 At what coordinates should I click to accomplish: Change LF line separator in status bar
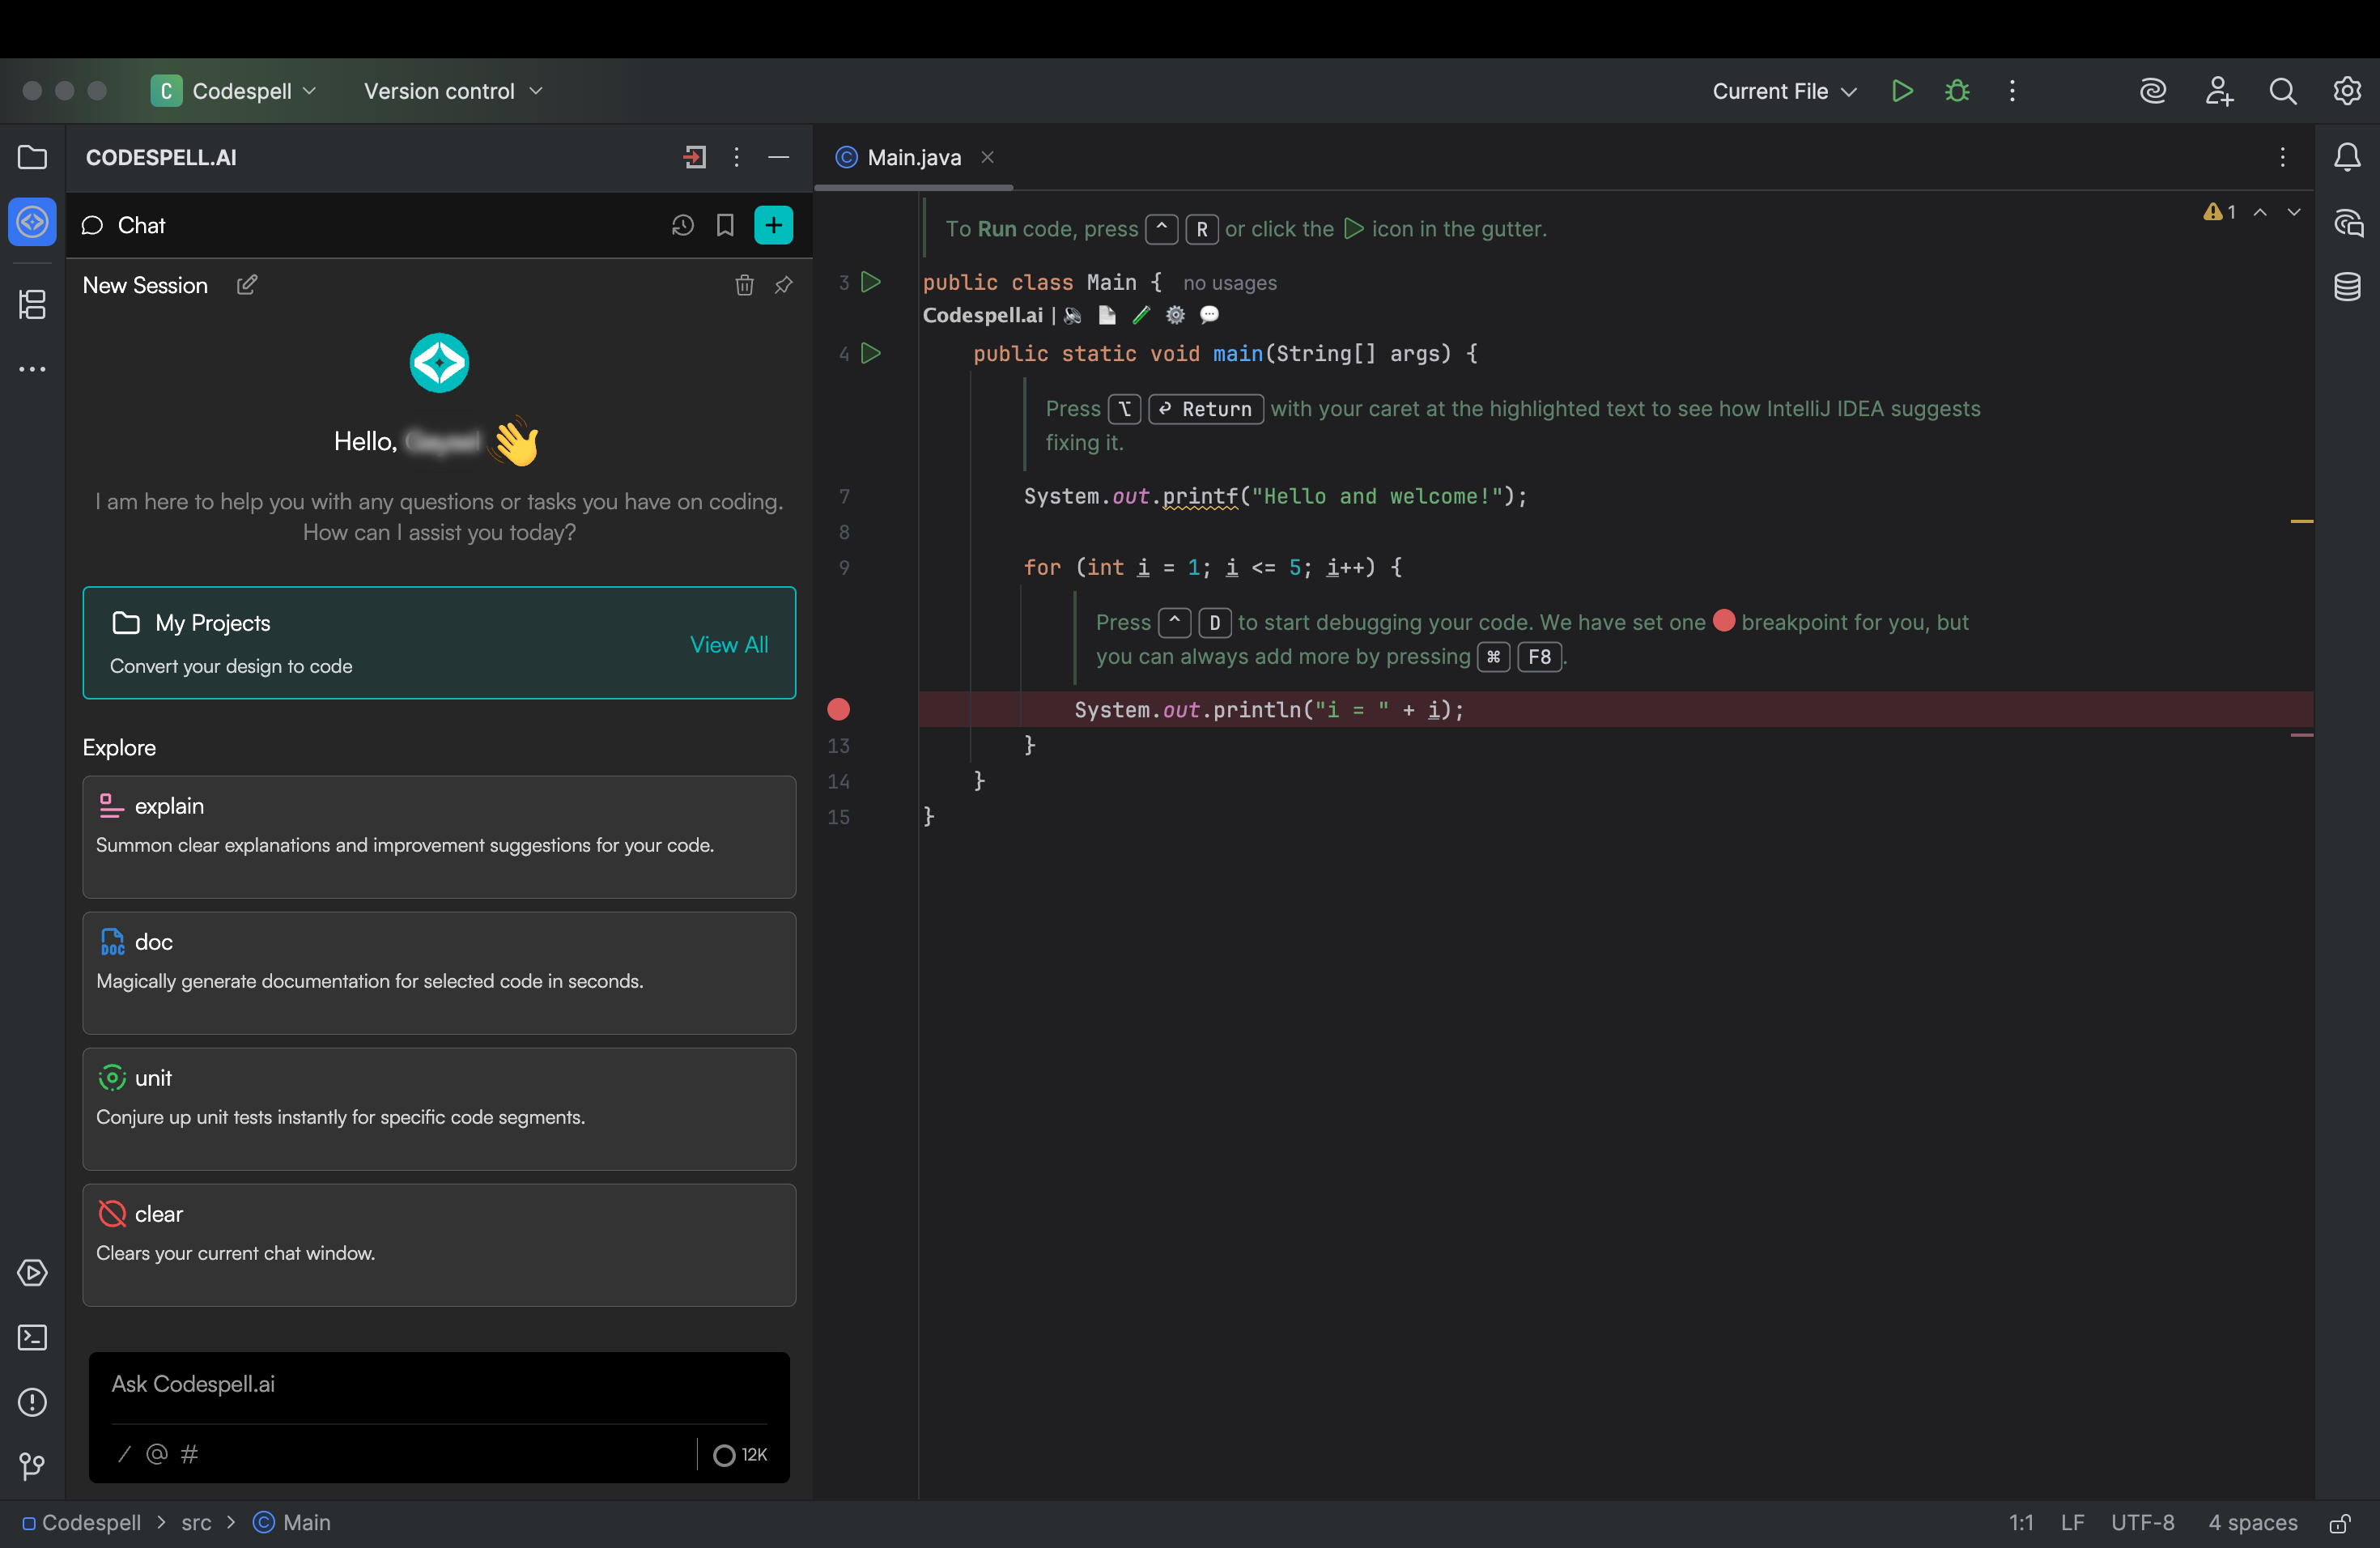2072,1523
